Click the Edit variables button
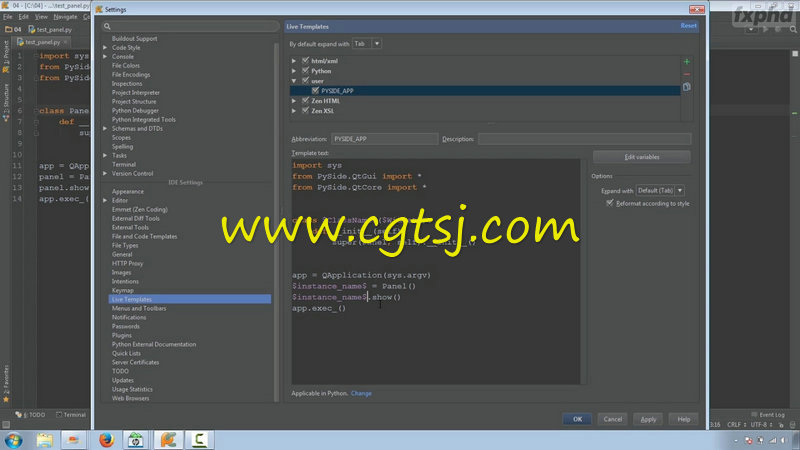Screen dimensions: 800x450 pyautogui.click(x=642, y=157)
